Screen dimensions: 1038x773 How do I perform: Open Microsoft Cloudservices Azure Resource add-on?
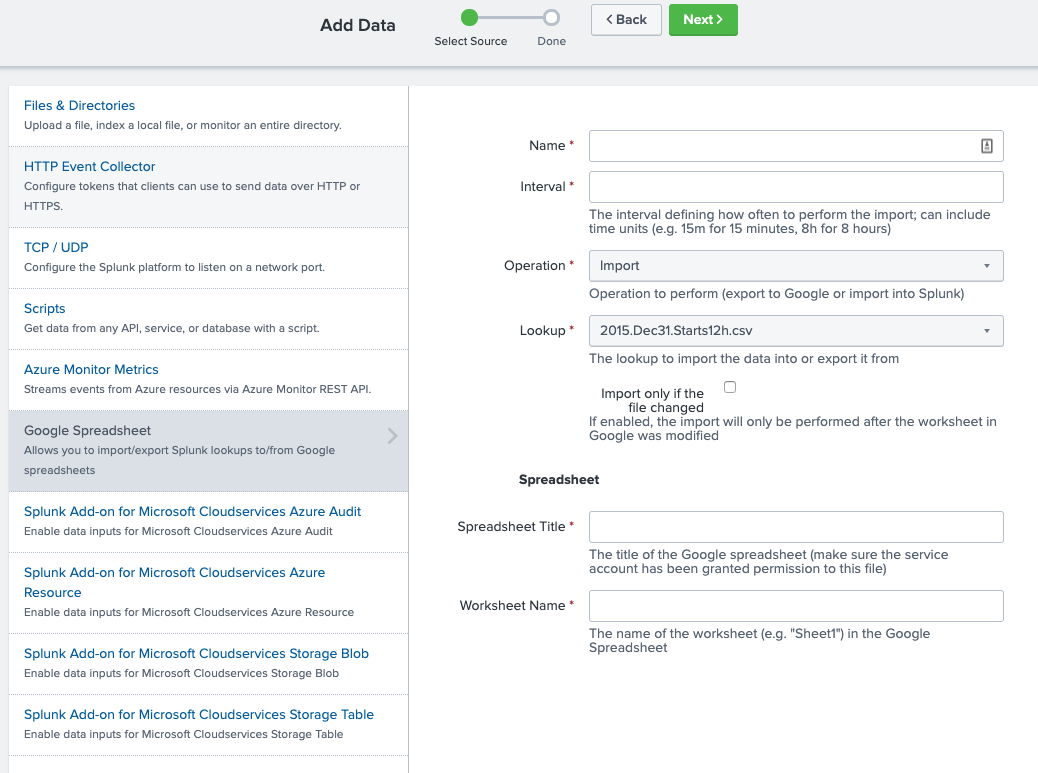[175, 582]
